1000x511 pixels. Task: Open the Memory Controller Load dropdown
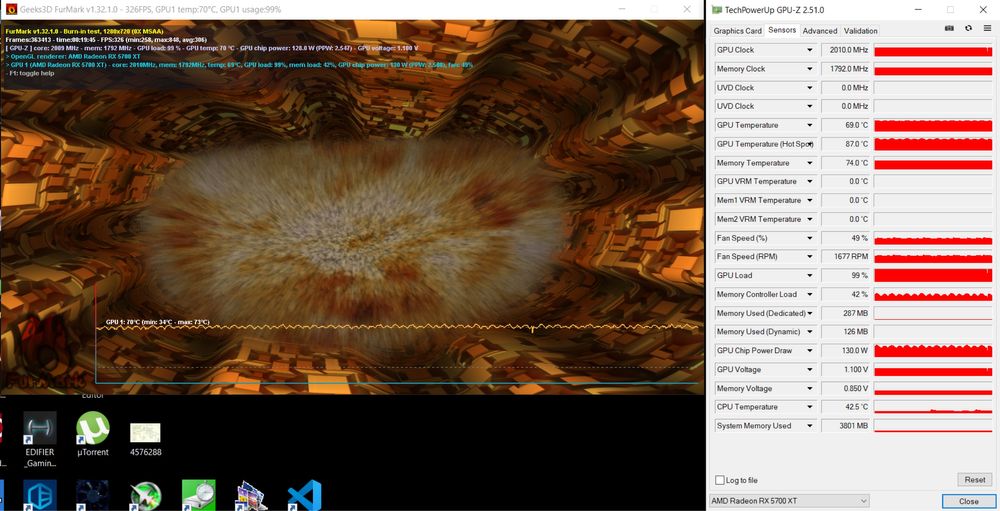coord(810,295)
